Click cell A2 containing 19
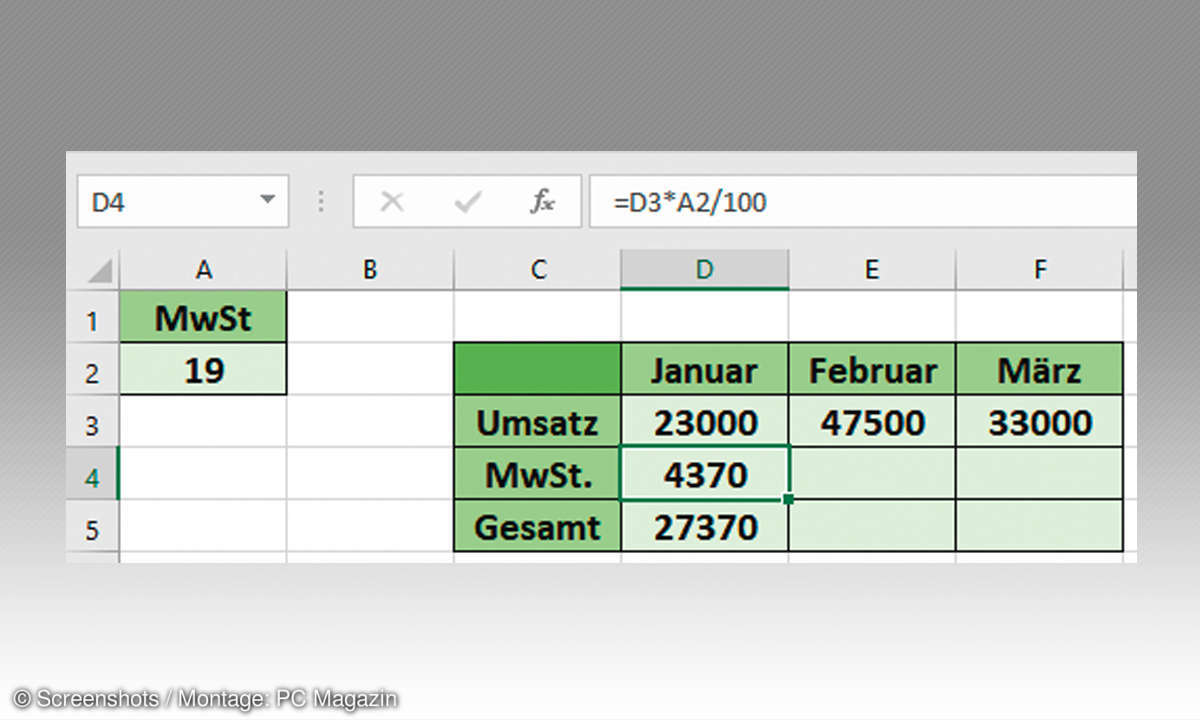Viewport: 1200px width, 720px height. 203,370
